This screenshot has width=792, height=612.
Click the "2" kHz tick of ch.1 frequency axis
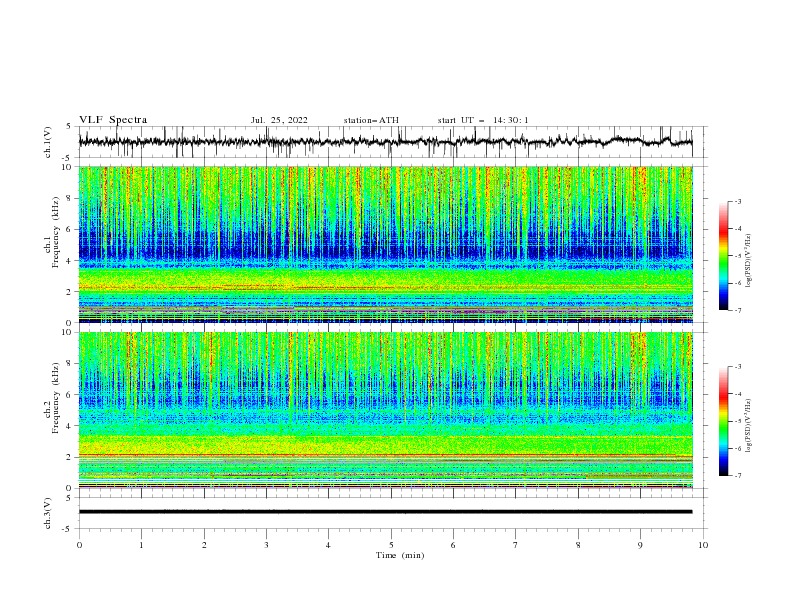(x=70, y=292)
